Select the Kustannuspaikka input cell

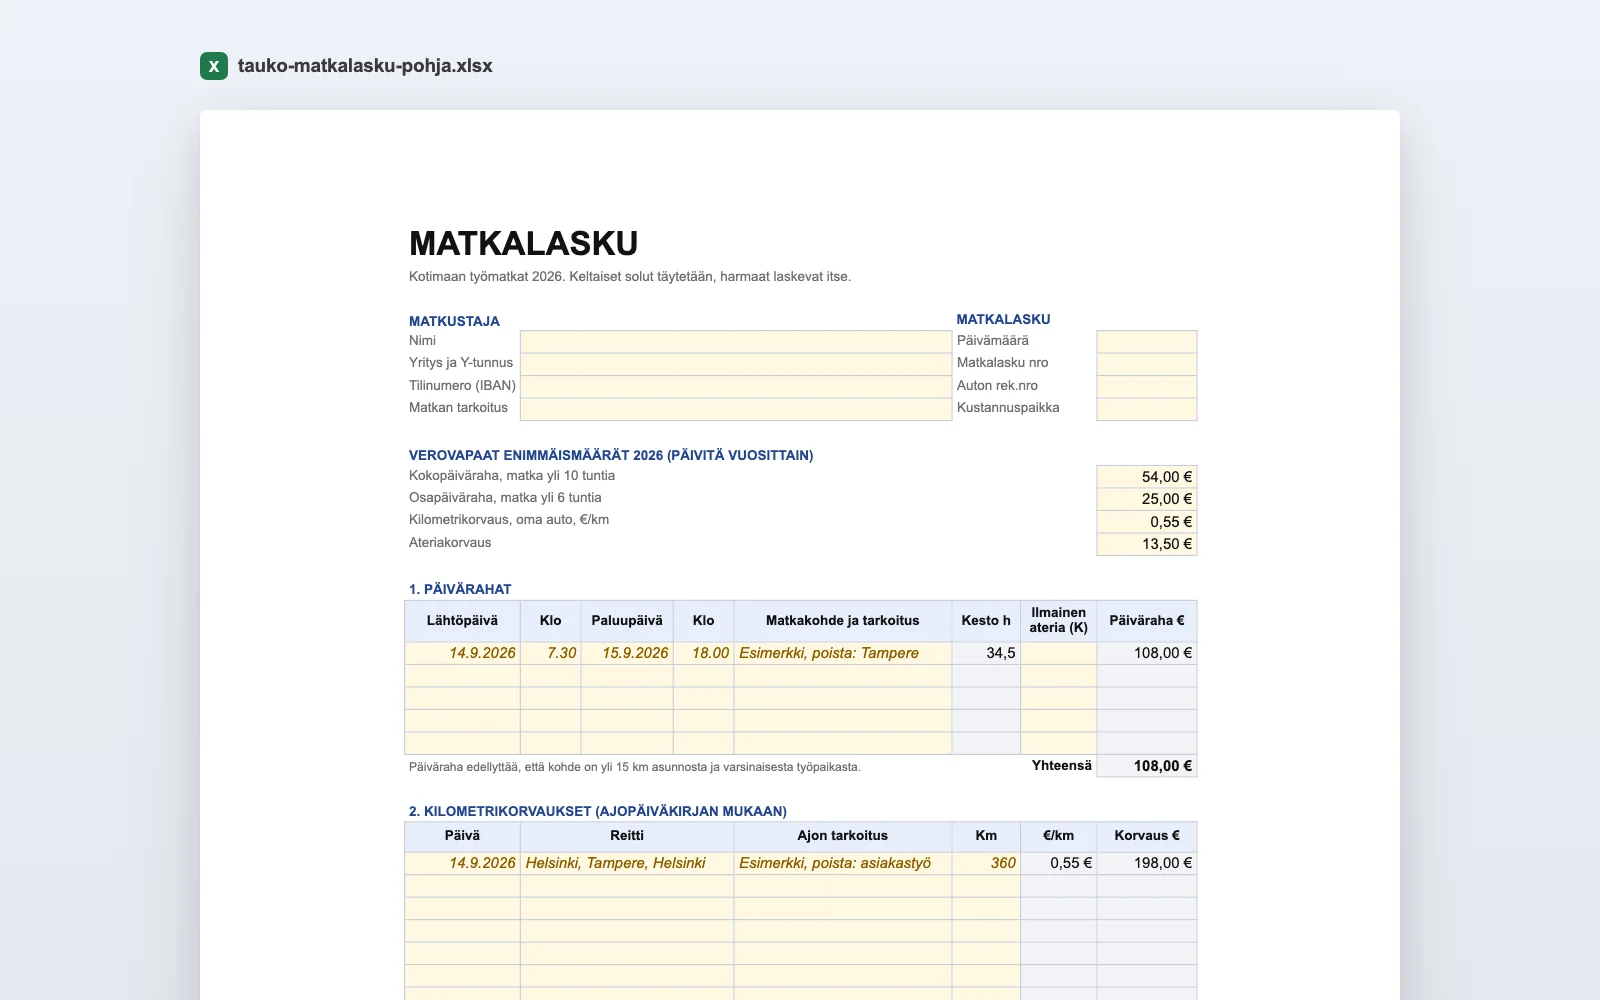point(1147,409)
